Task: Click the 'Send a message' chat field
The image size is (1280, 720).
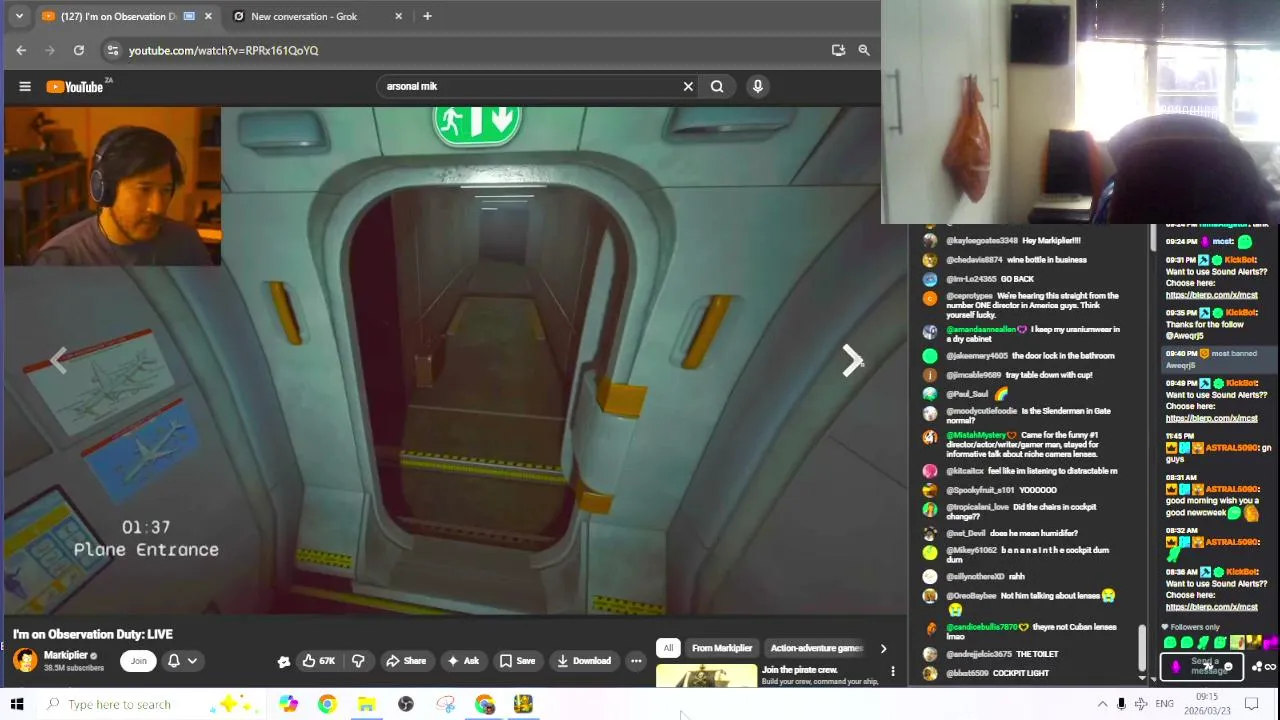Action: click(x=1202, y=666)
